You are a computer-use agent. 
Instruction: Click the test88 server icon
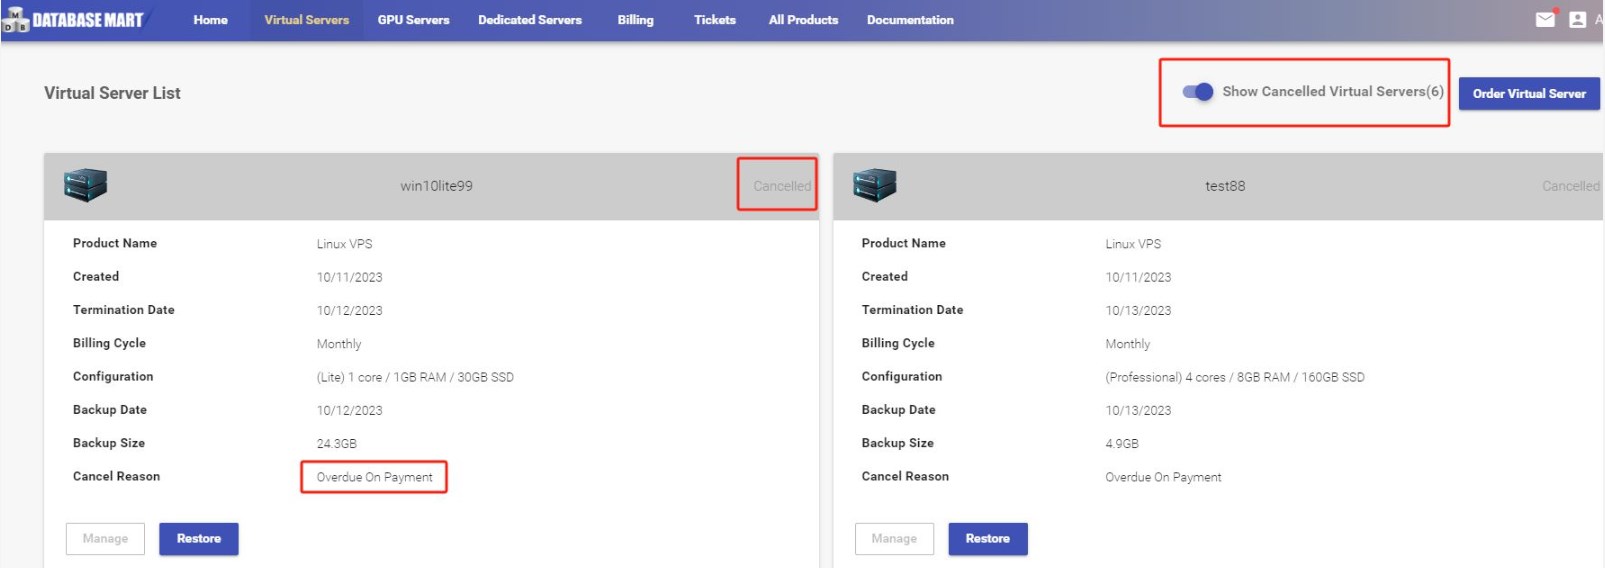click(x=874, y=185)
